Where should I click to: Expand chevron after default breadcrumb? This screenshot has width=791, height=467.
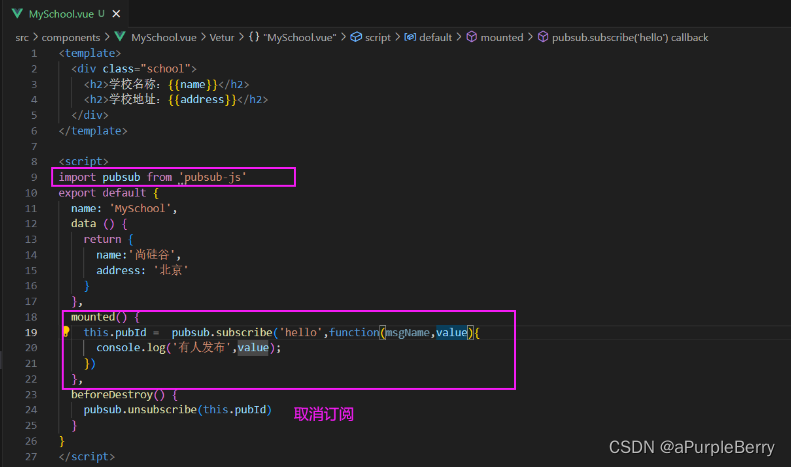(x=459, y=37)
